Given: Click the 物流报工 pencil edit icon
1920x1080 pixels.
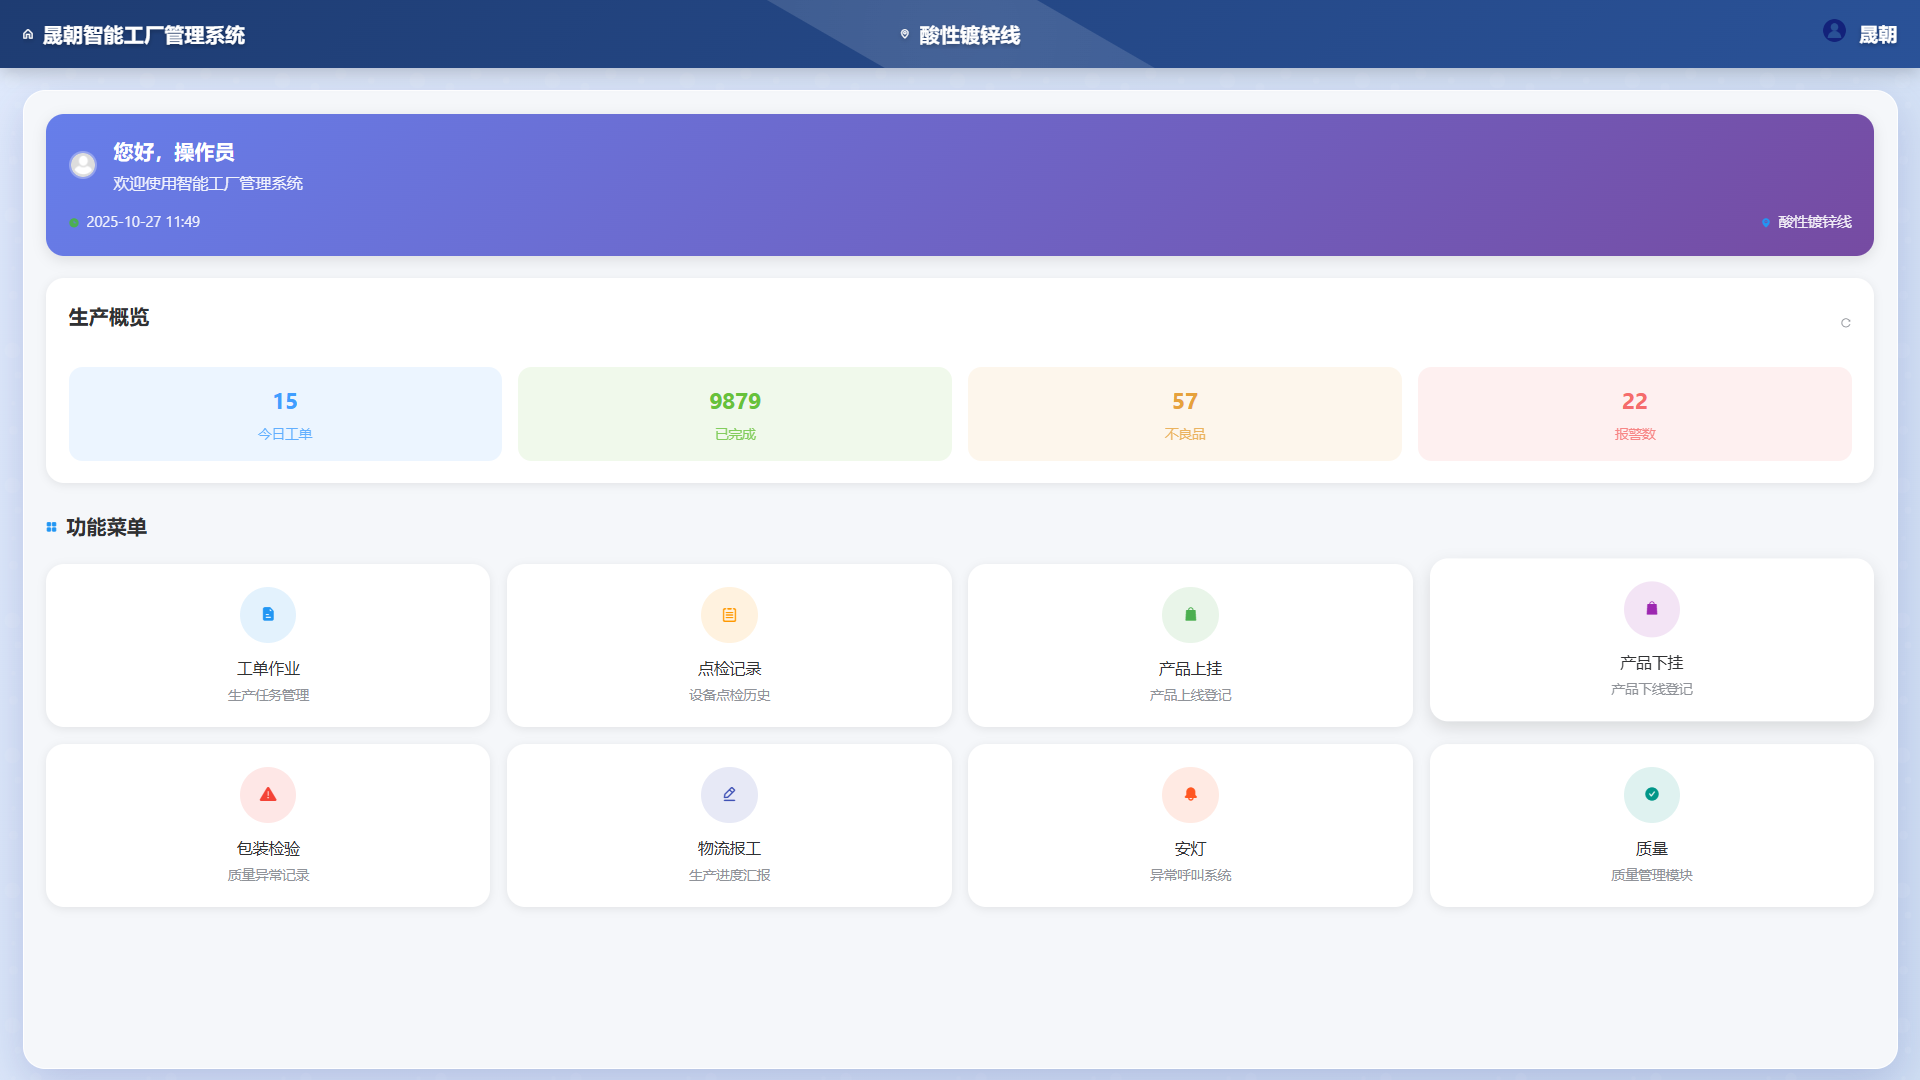Looking at the screenshot, I should pos(729,795).
